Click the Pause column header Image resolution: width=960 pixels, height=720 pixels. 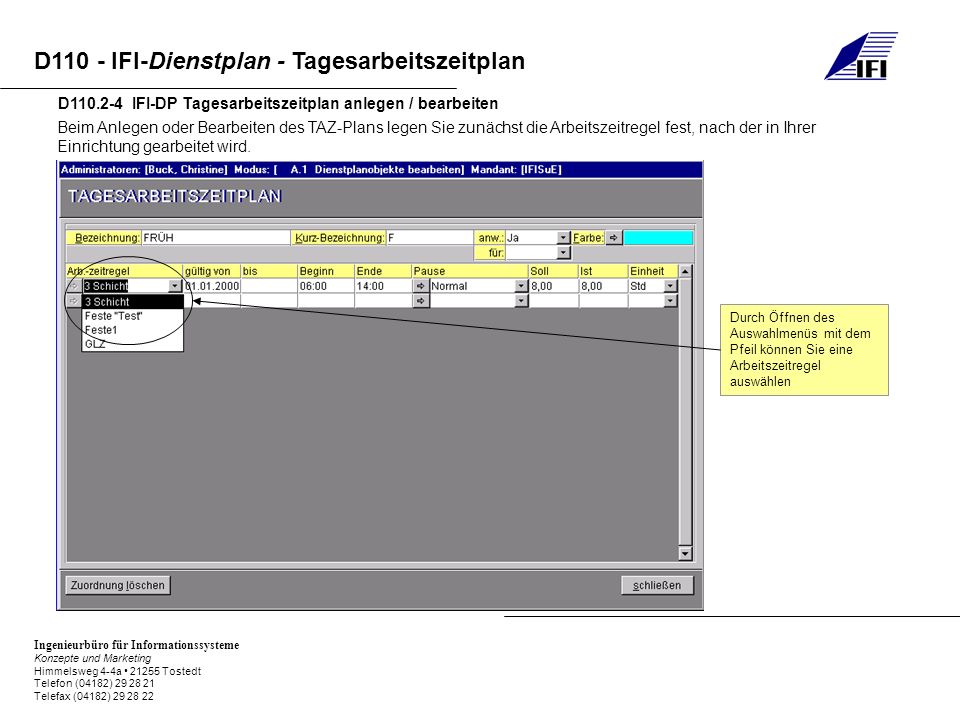point(470,271)
